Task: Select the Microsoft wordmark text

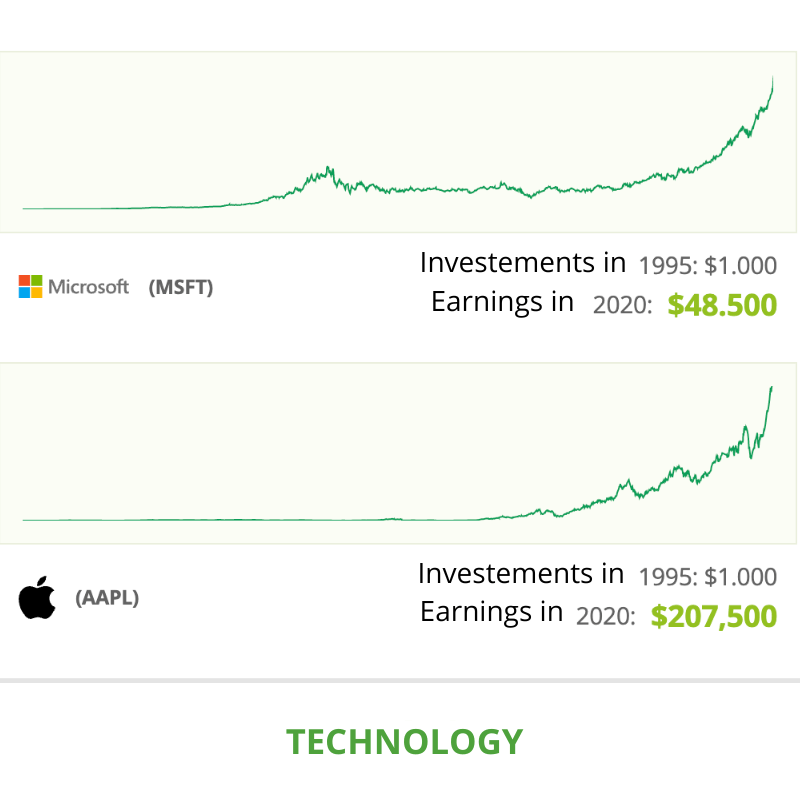Action: 88,287
